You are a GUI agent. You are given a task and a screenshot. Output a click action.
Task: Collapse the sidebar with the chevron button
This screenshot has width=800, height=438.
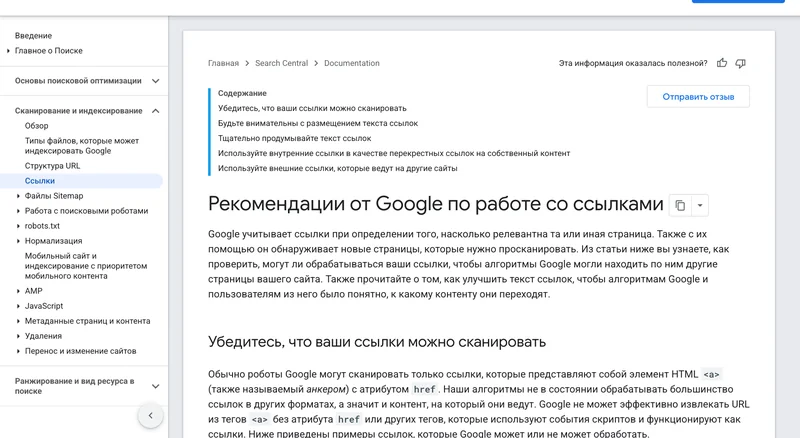[151, 416]
